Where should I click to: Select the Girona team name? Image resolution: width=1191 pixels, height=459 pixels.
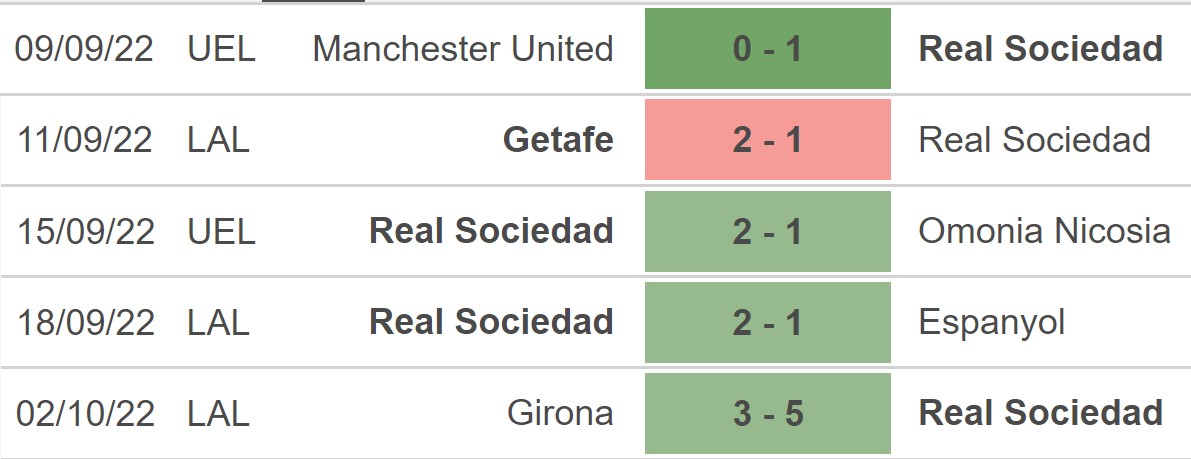point(560,413)
